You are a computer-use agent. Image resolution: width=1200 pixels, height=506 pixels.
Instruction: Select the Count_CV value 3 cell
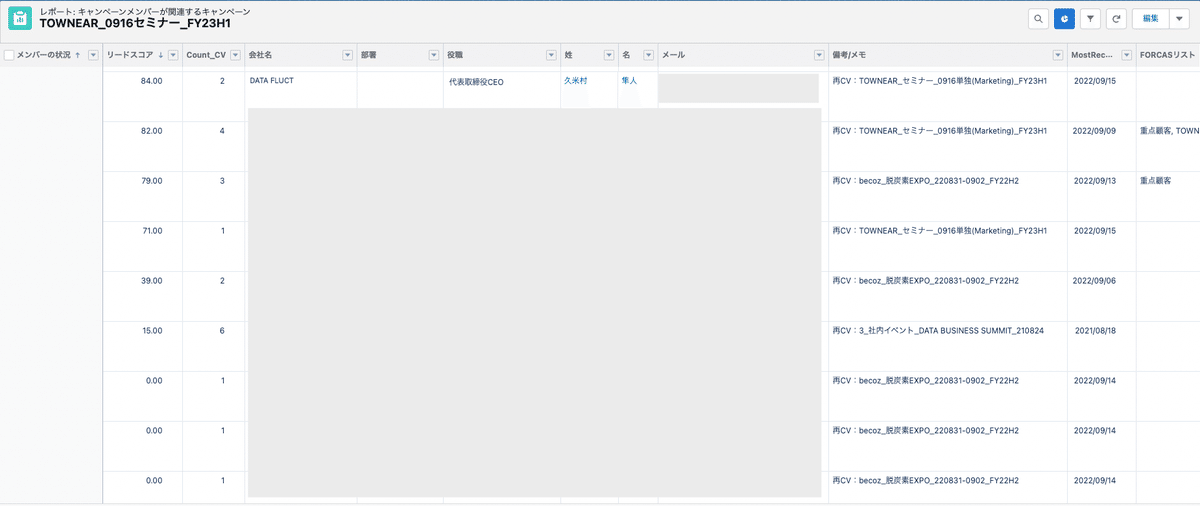pyautogui.click(x=213, y=196)
